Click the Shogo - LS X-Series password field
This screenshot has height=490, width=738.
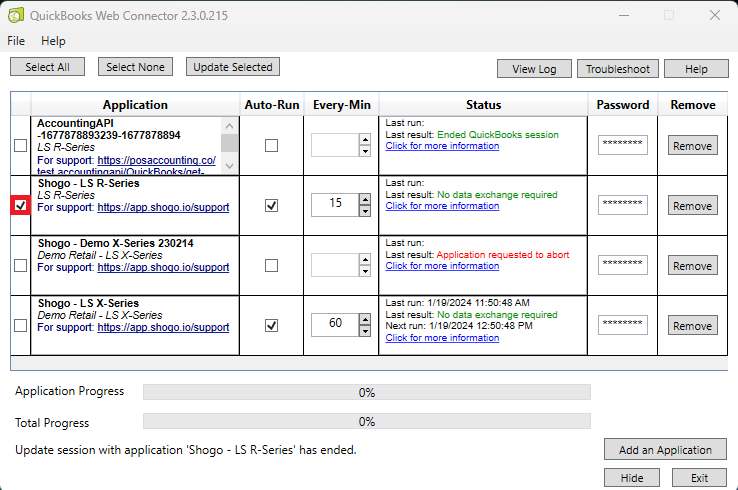[623, 325]
